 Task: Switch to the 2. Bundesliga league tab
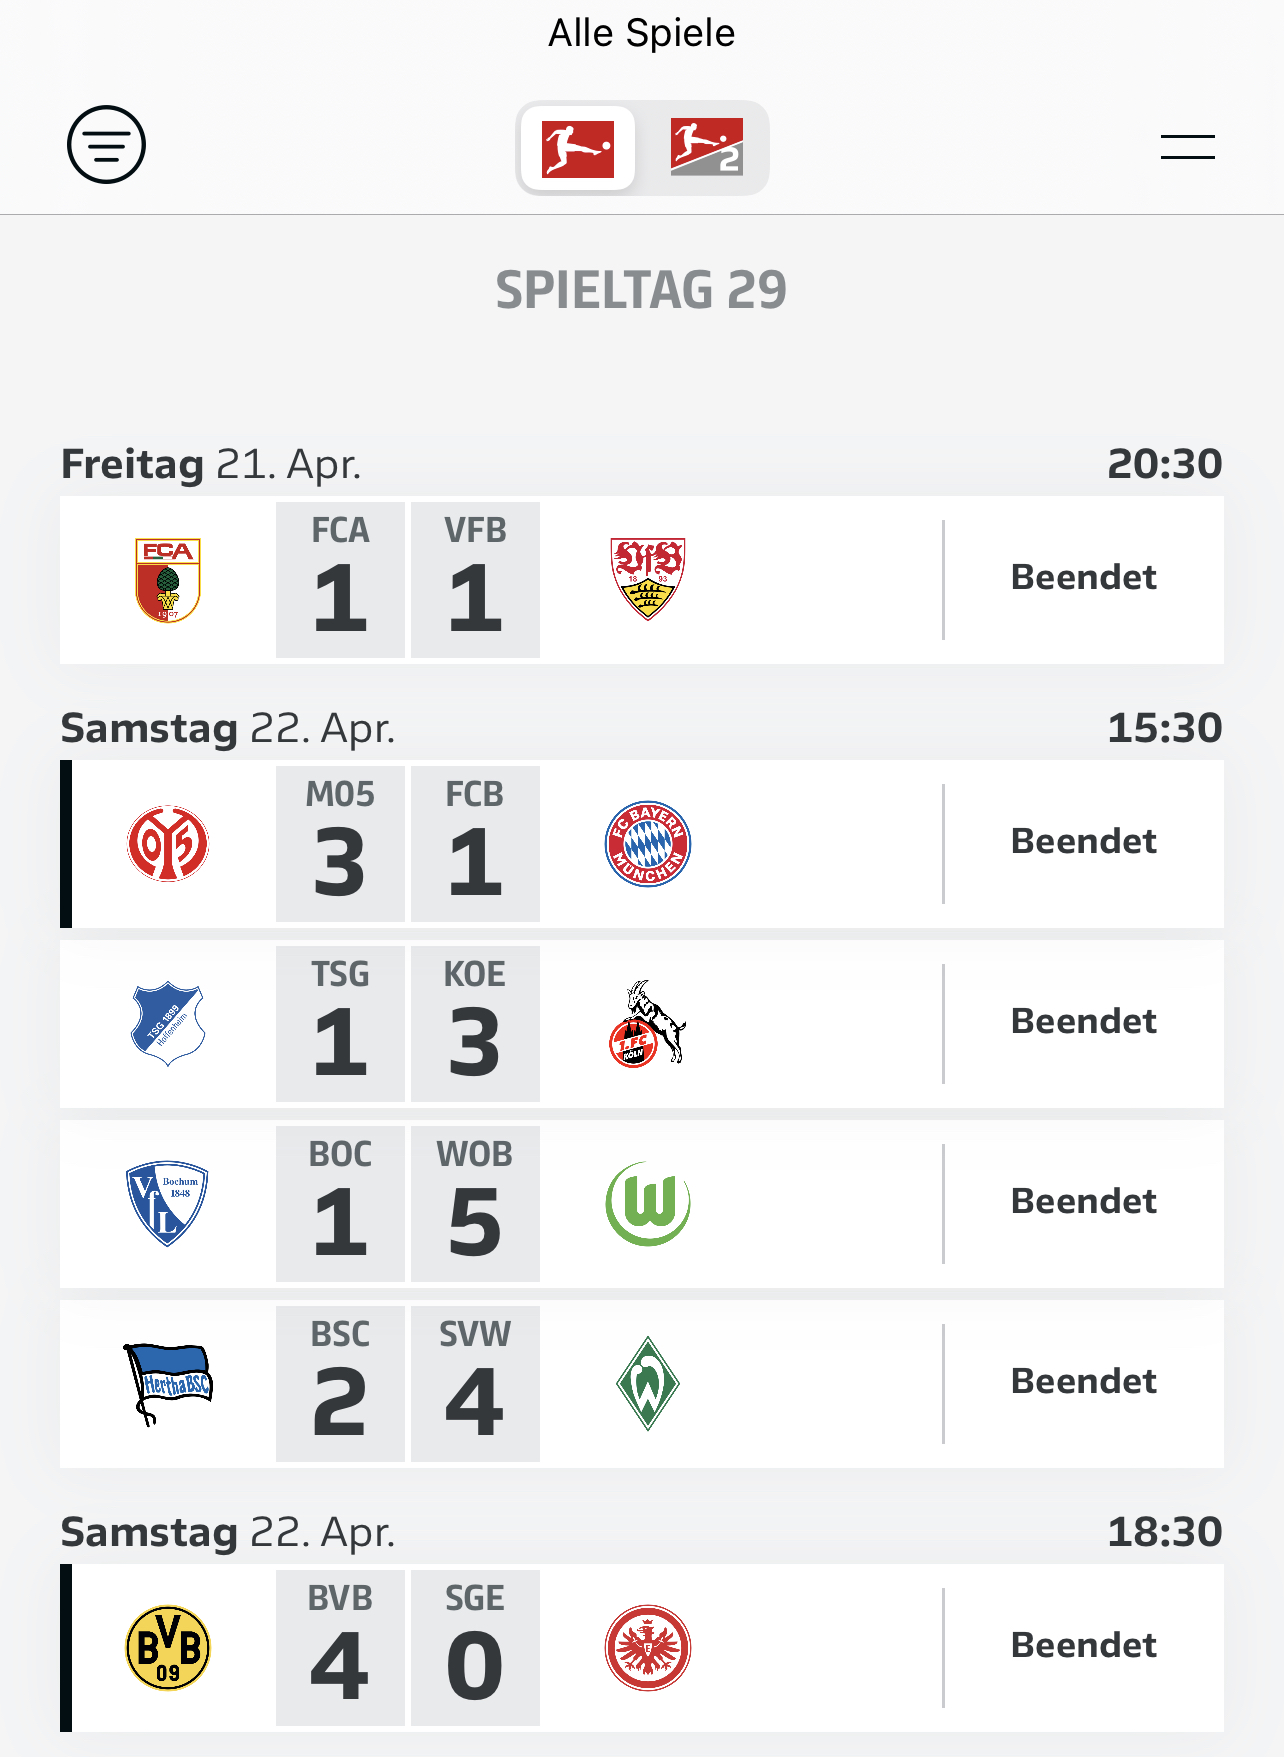[706, 148]
